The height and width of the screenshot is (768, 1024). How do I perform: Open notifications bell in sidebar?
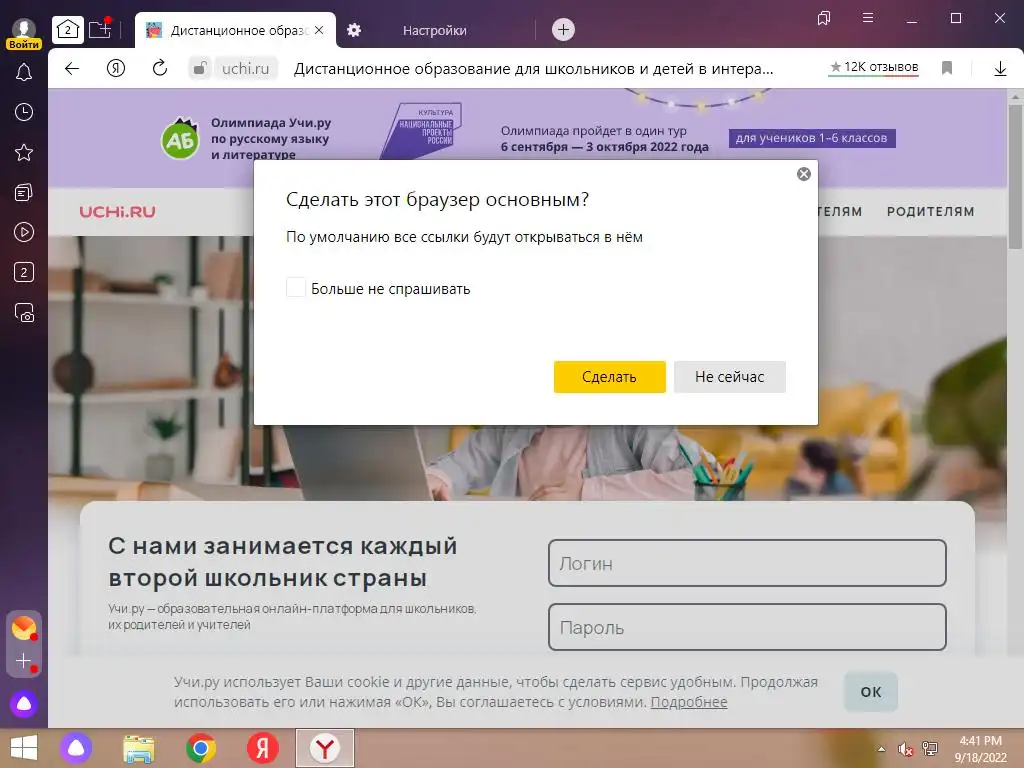point(24,72)
